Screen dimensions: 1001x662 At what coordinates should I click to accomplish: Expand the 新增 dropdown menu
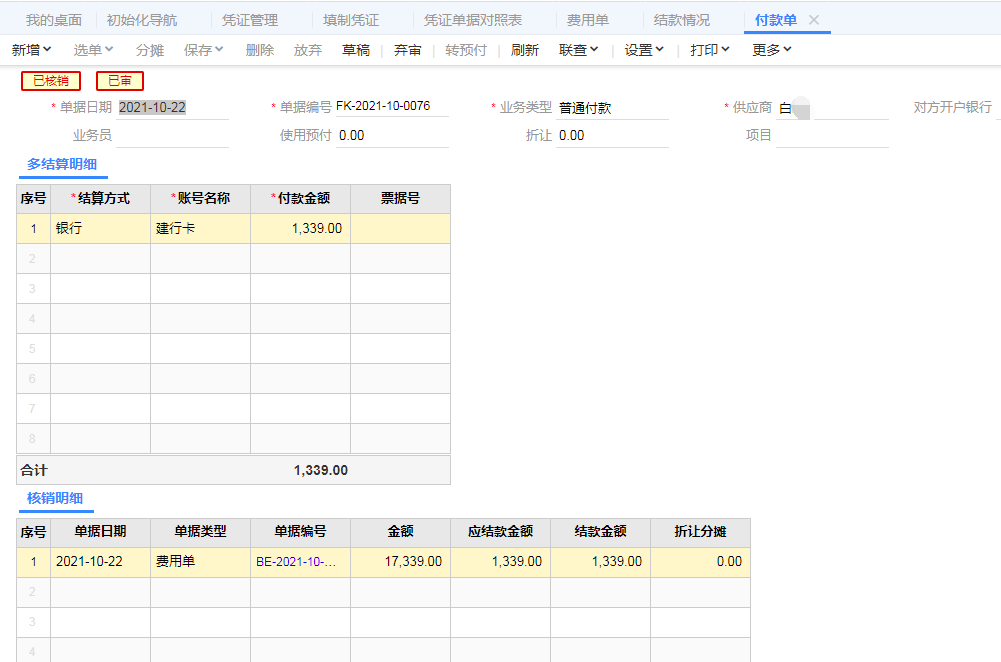[x=31, y=50]
